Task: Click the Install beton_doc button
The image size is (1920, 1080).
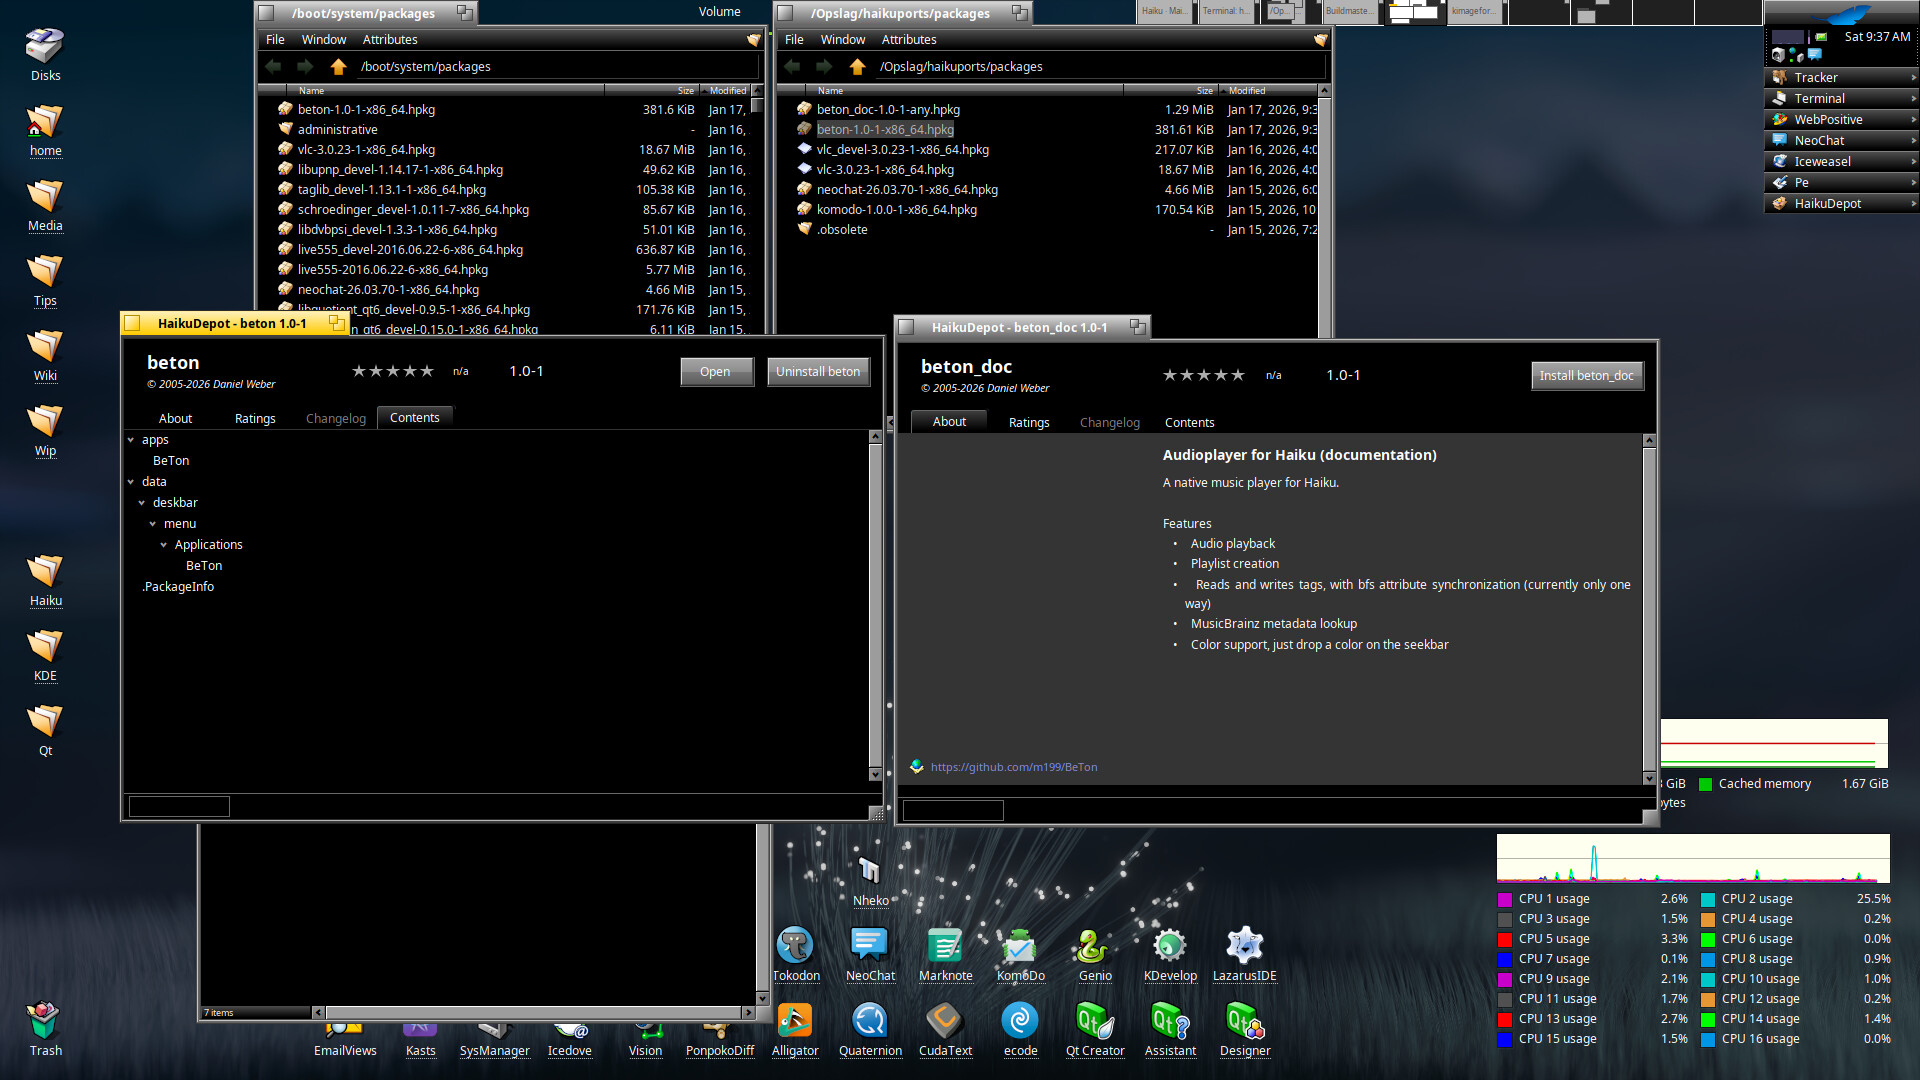Action: (x=1586, y=376)
